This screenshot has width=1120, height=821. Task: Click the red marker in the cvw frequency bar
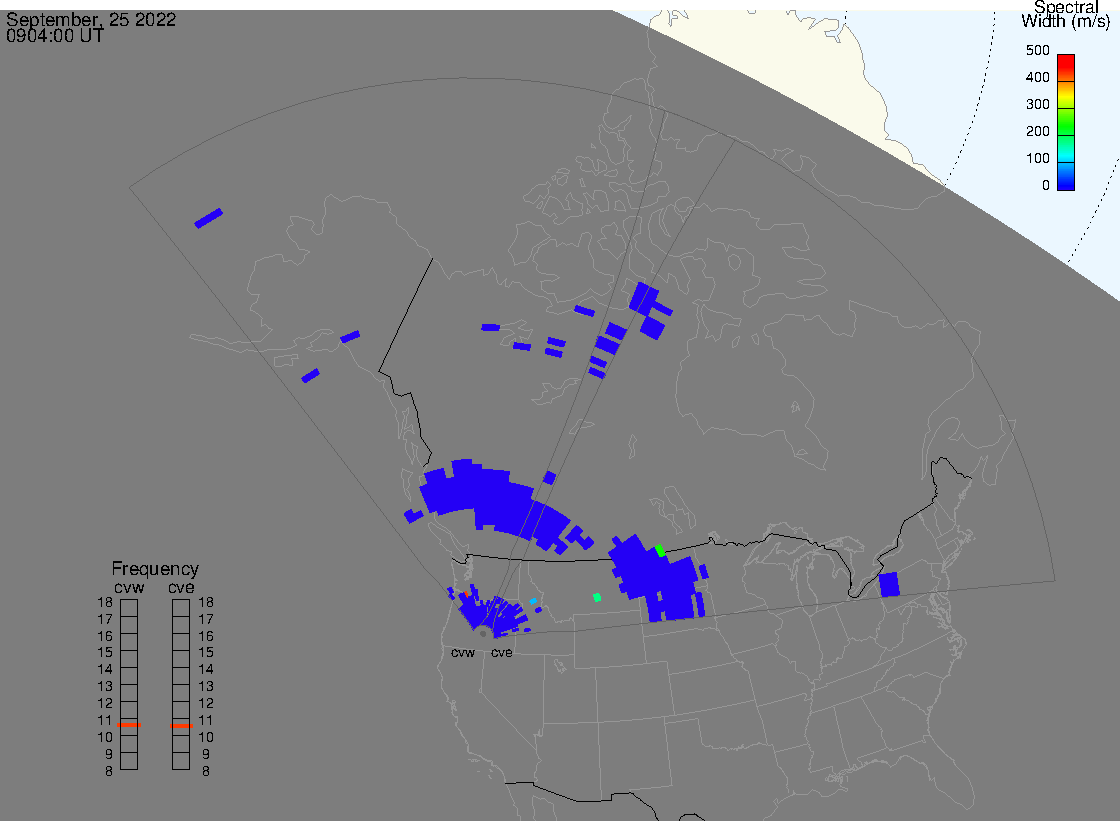click(x=129, y=725)
